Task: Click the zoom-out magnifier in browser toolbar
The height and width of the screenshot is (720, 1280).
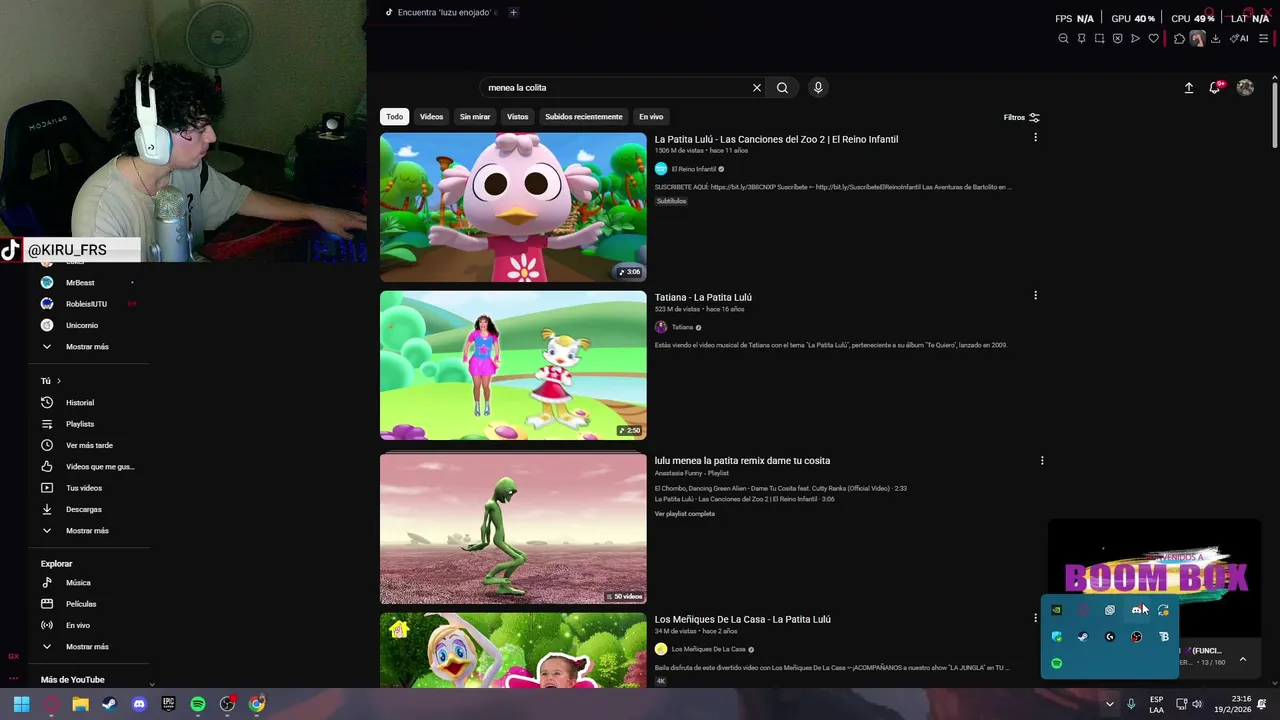Action: (1063, 39)
